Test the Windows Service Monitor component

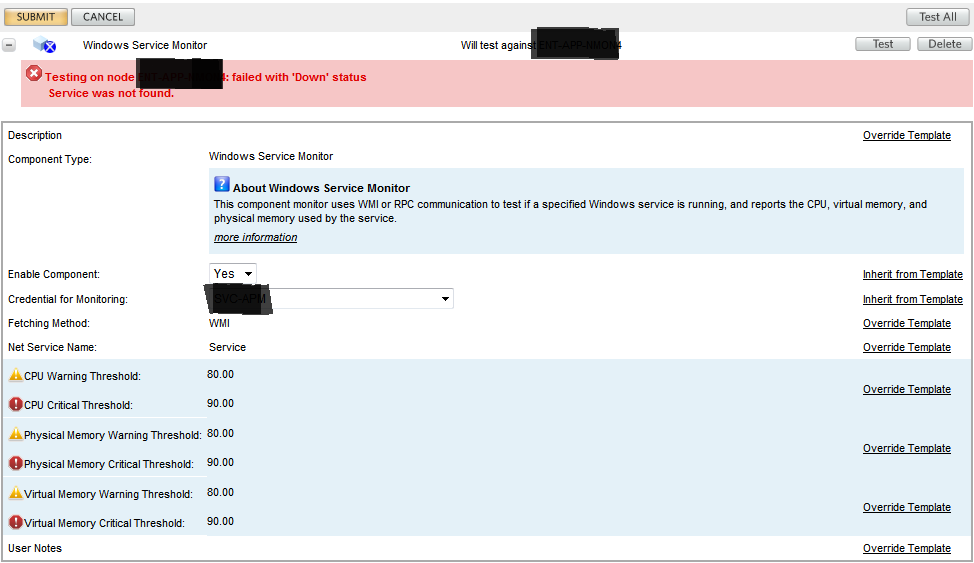coord(883,44)
